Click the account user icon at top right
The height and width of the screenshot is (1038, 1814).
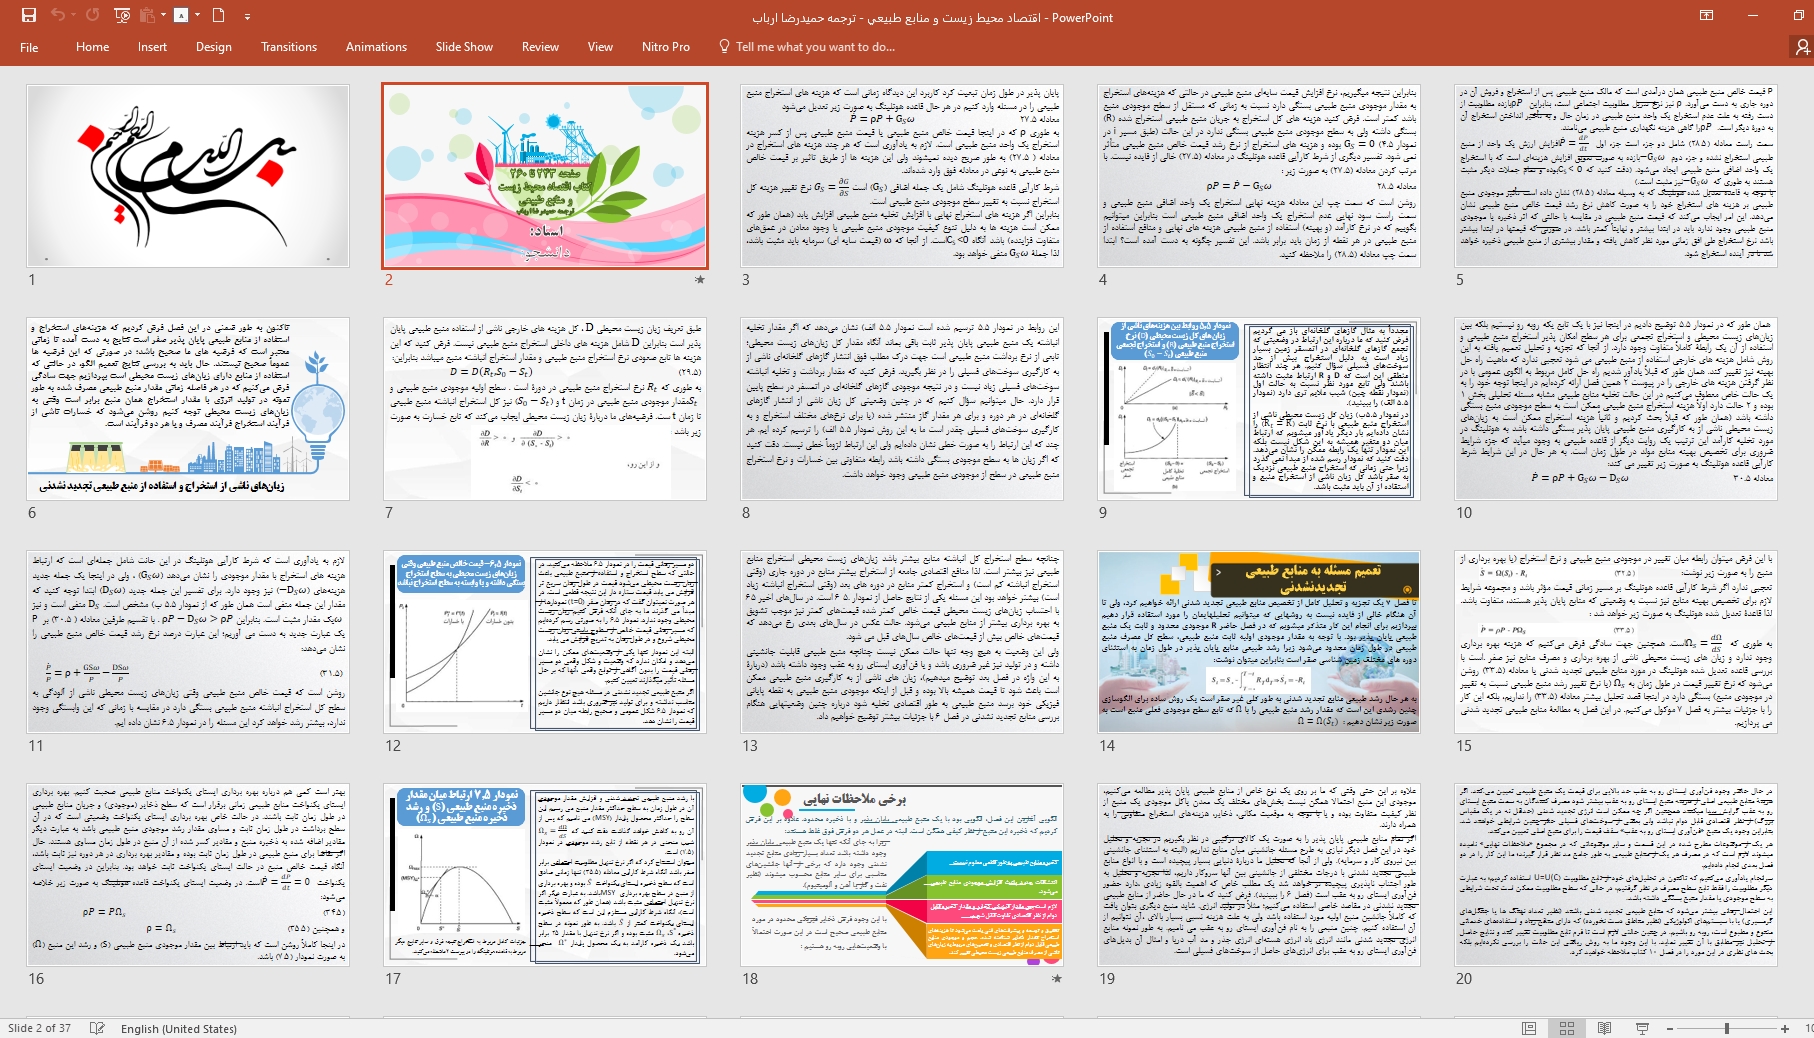pyautogui.click(x=1801, y=47)
